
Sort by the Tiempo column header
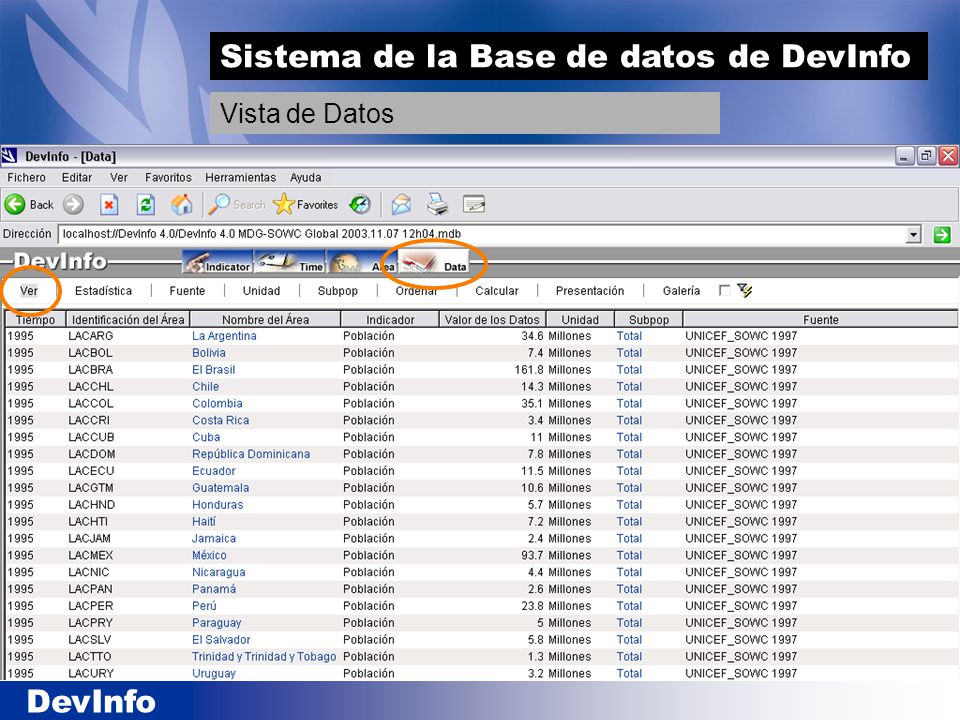click(x=36, y=320)
